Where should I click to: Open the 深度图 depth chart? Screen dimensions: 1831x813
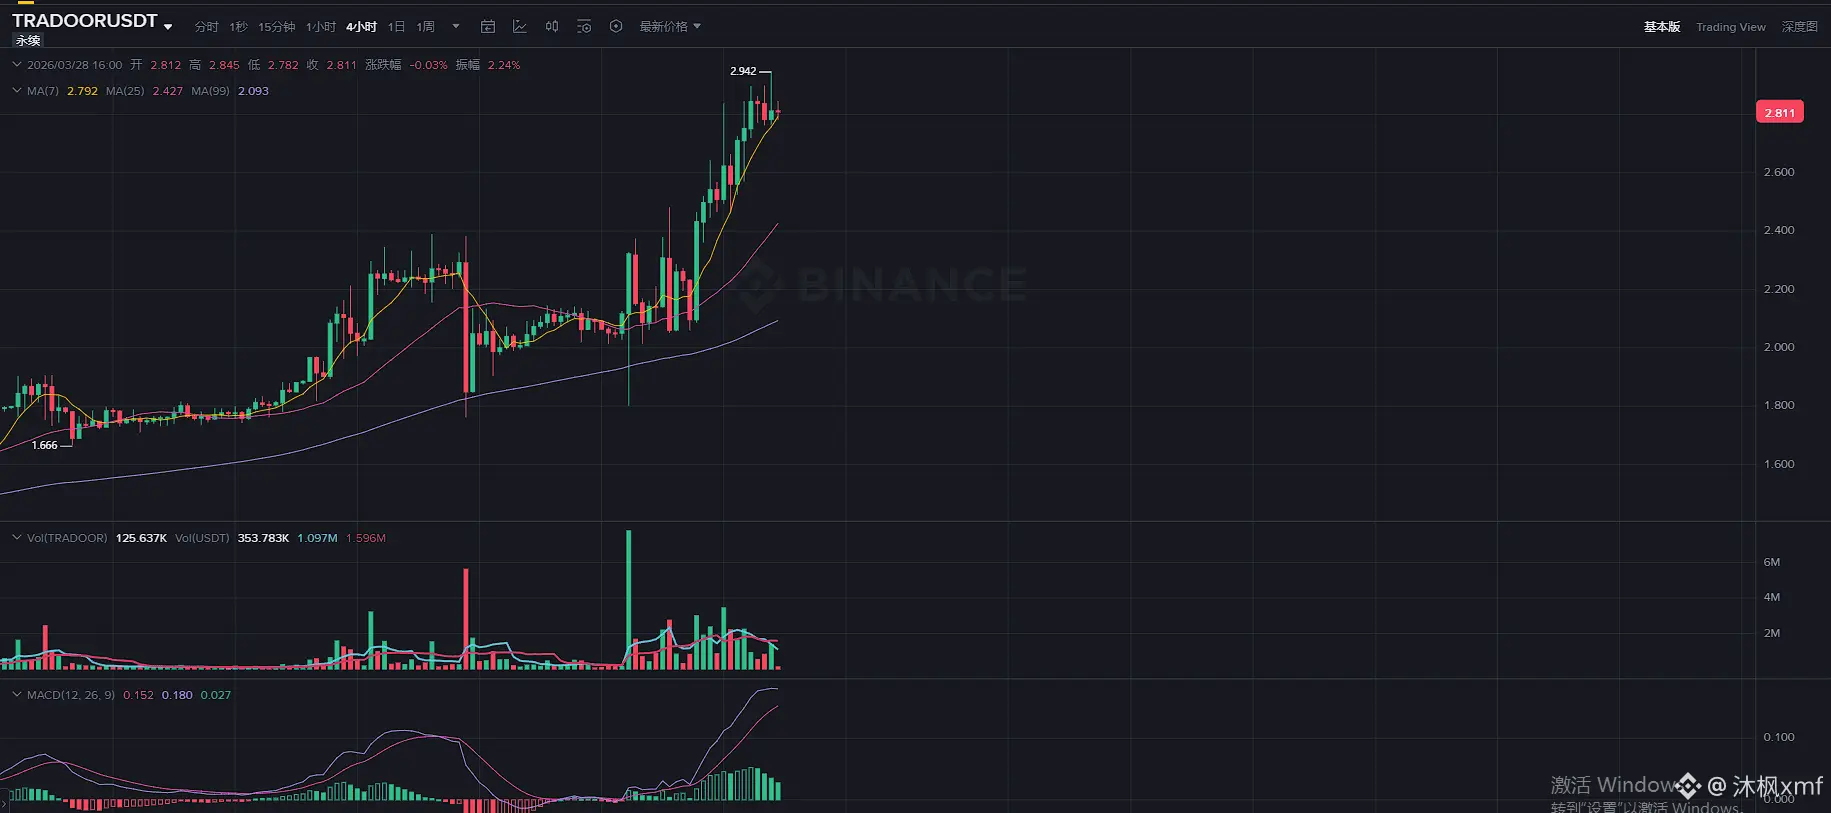pyautogui.click(x=1800, y=27)
